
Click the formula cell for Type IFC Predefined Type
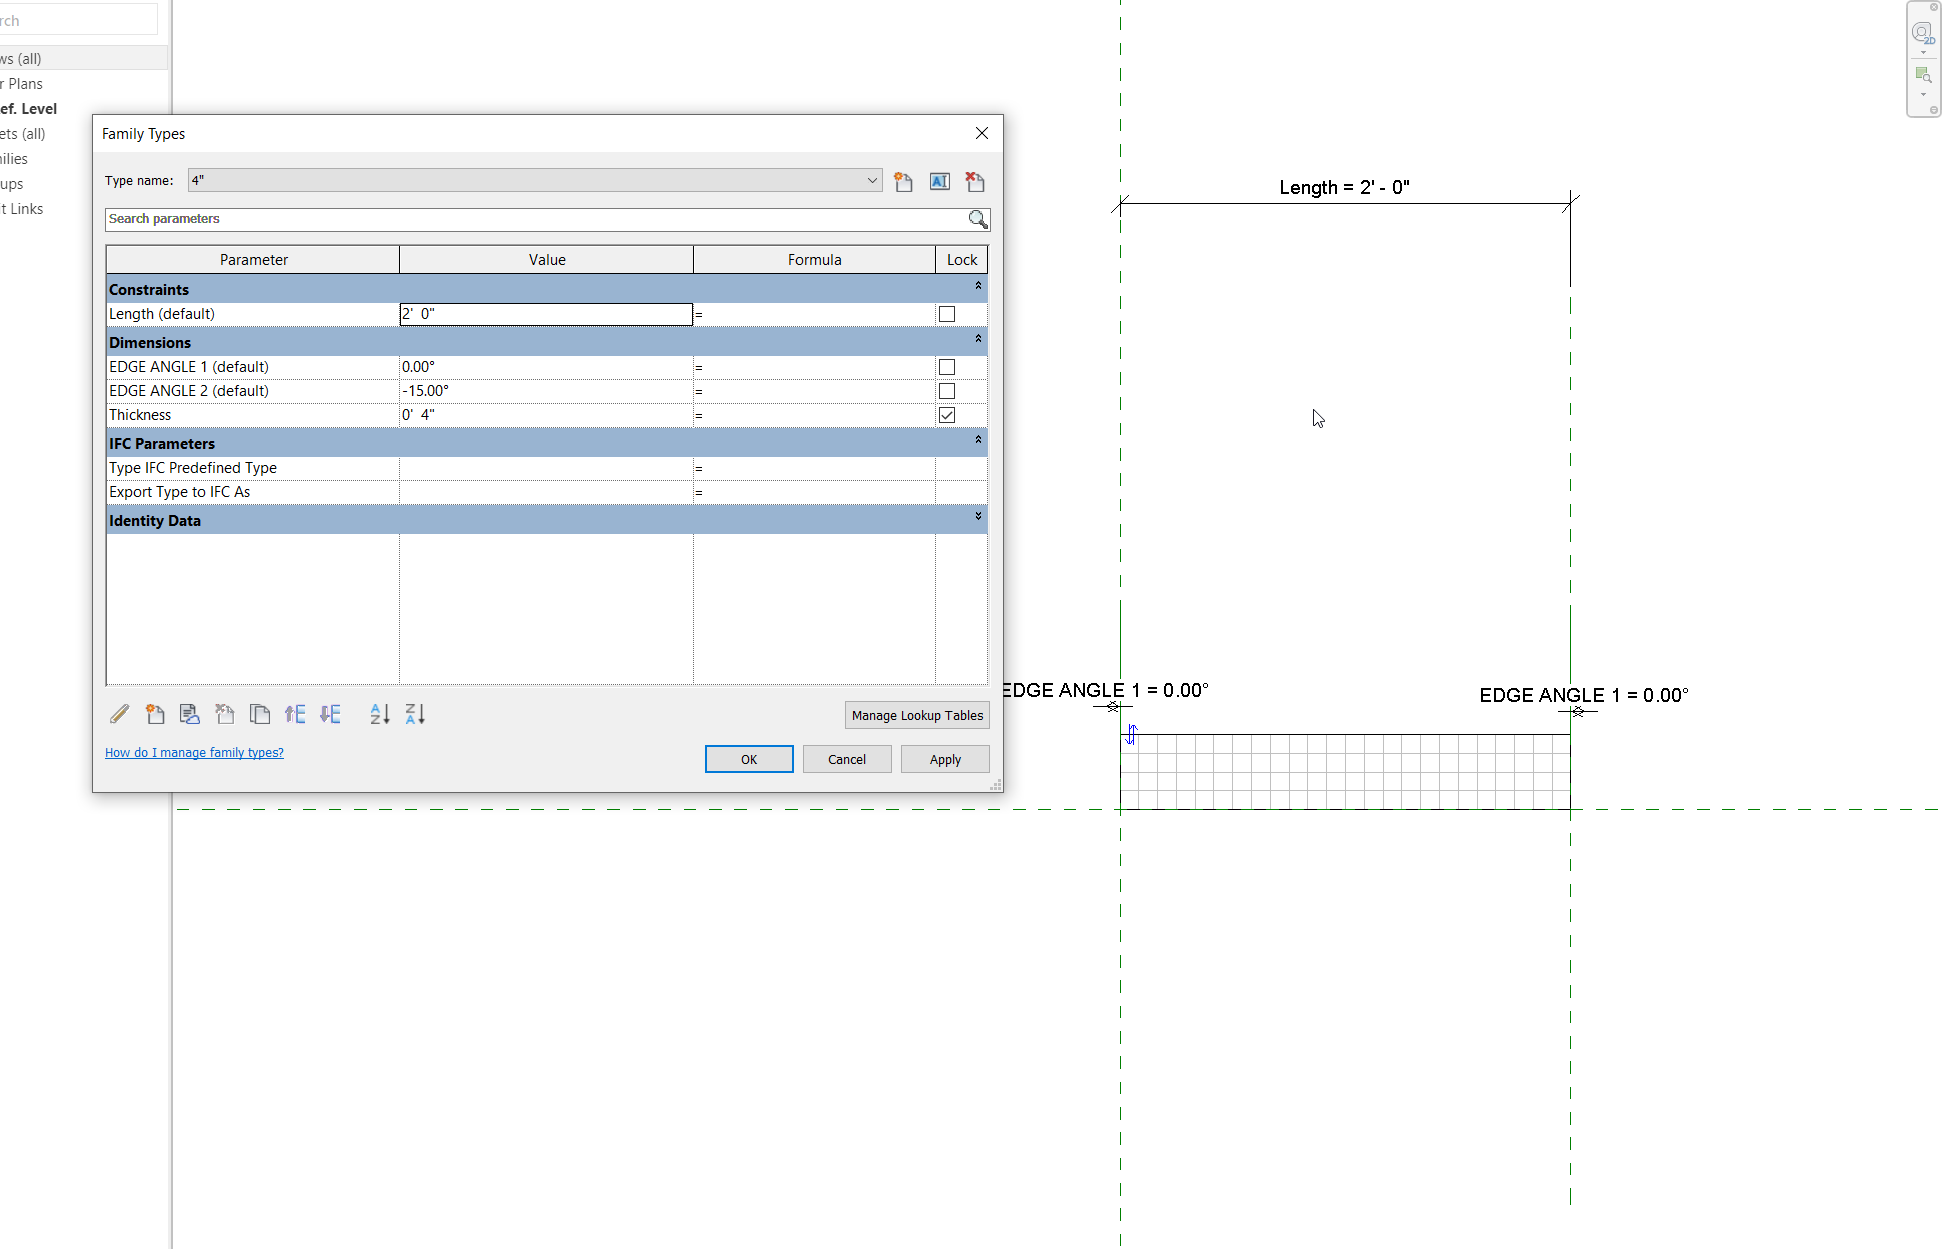(814, 468)
